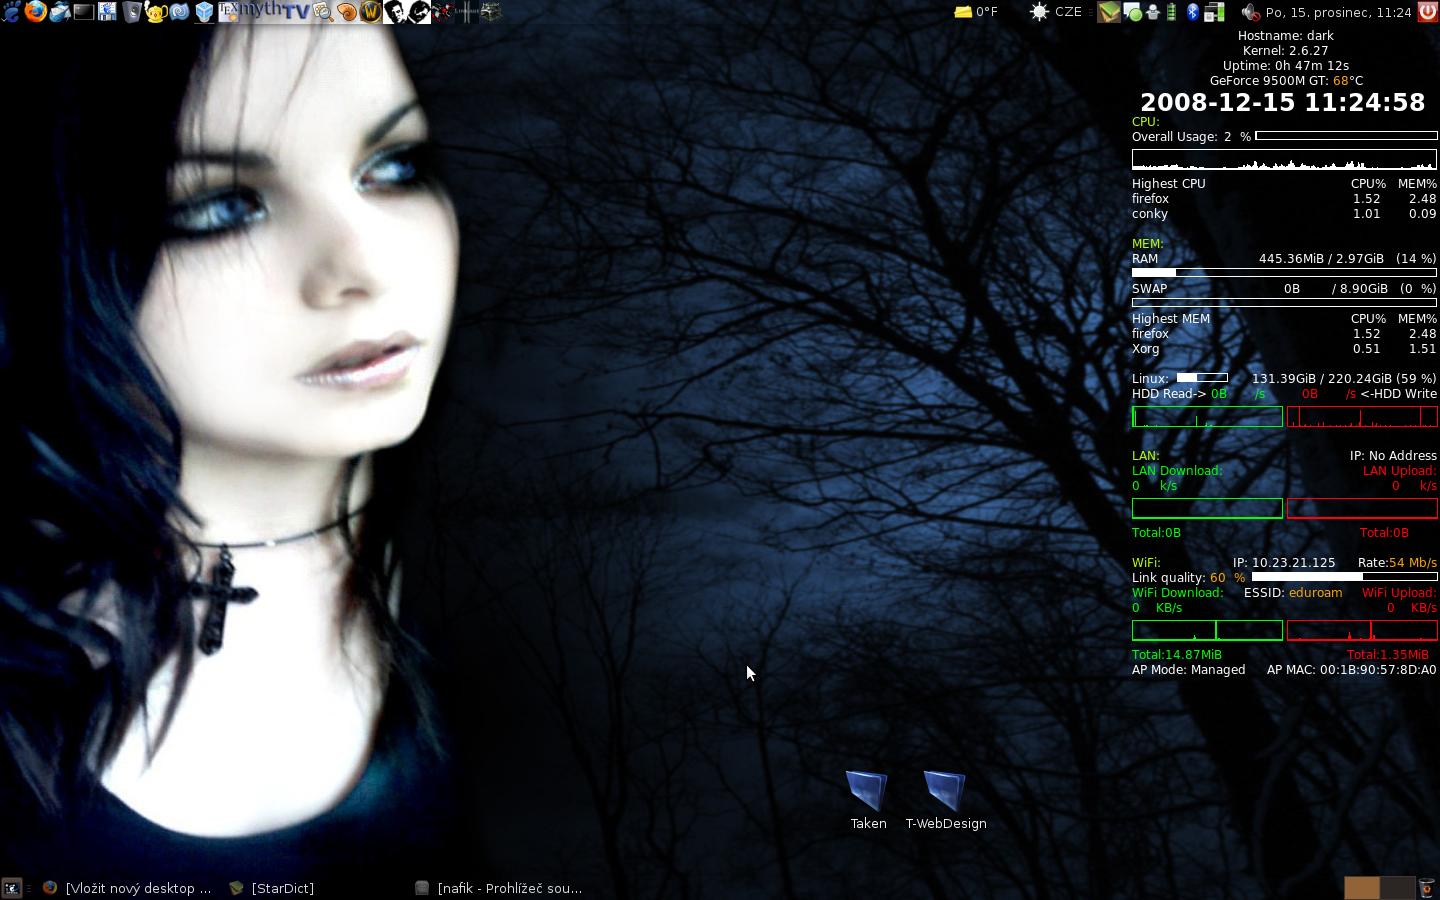This screenshot has width=1440, height=900.
Task: Open the floppy disk launcher icon
Action: click(108, 12)
